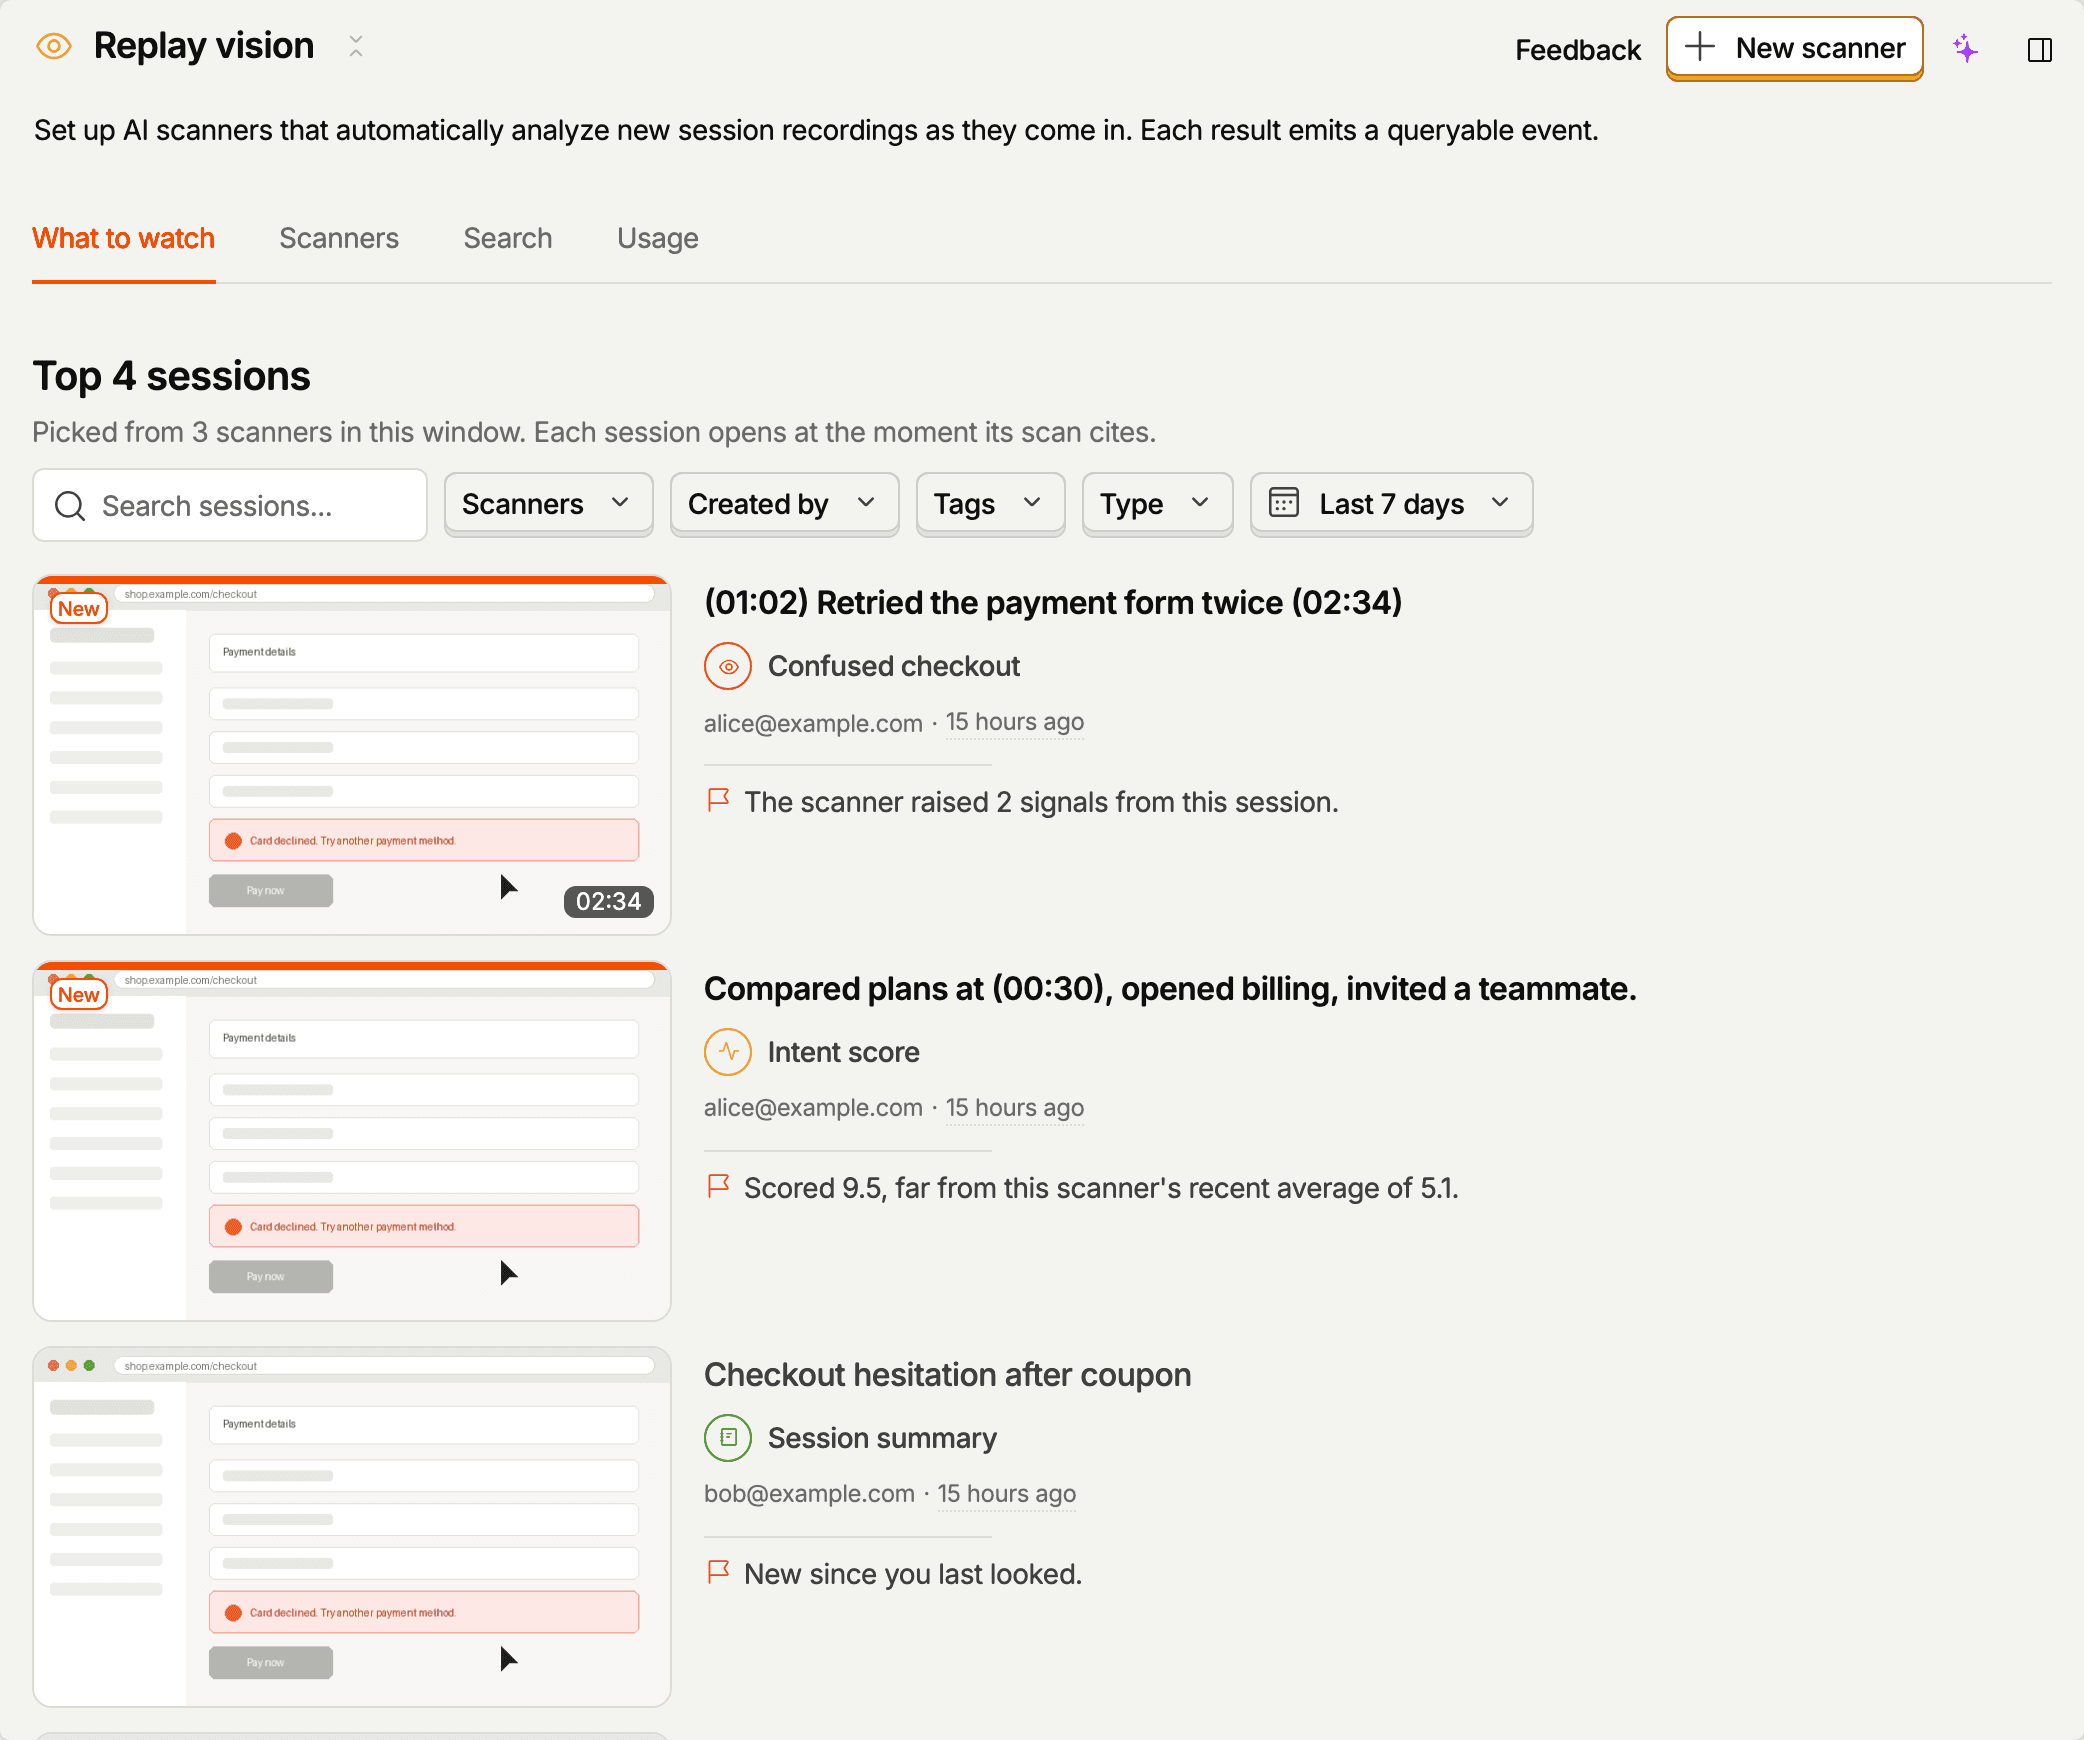Click the Intent score pulse icon
This screenshot has width=2084, height=1740.
coord(728,1052)
